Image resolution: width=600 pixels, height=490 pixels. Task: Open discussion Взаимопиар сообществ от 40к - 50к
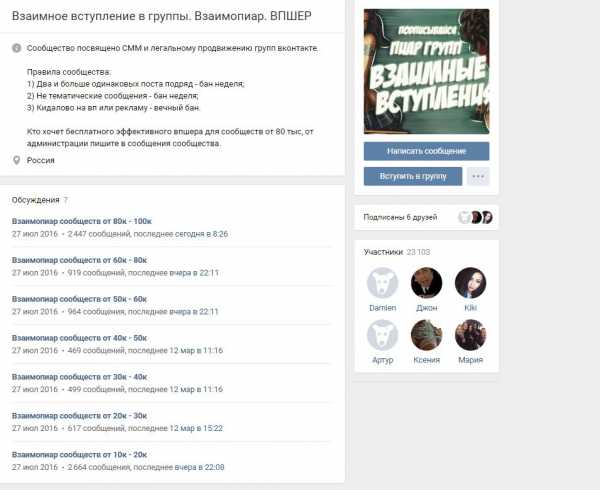[79, 338]
